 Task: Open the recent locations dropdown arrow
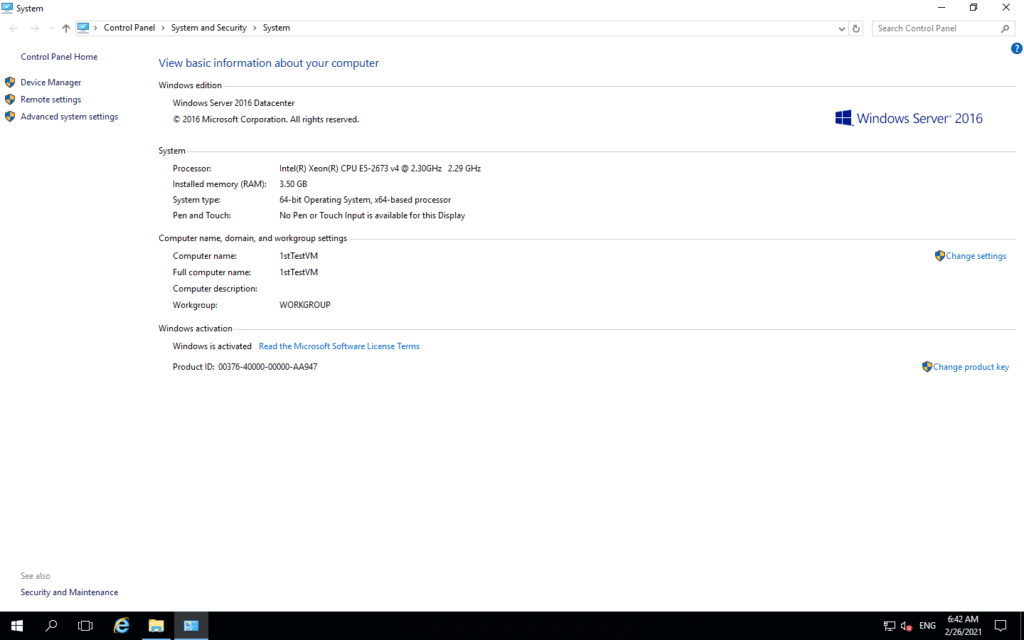coord(51,28)
